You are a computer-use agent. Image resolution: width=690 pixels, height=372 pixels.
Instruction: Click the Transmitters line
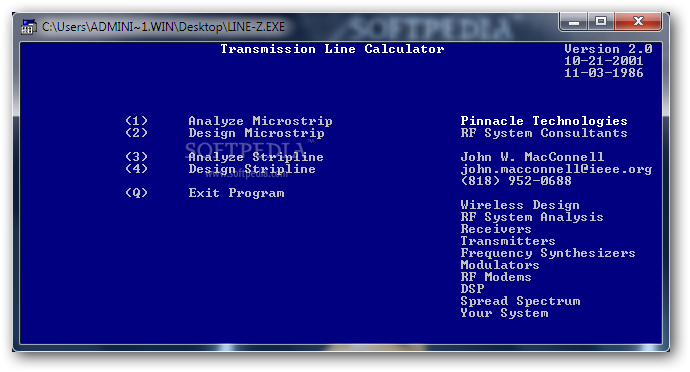tap(508, 241)
